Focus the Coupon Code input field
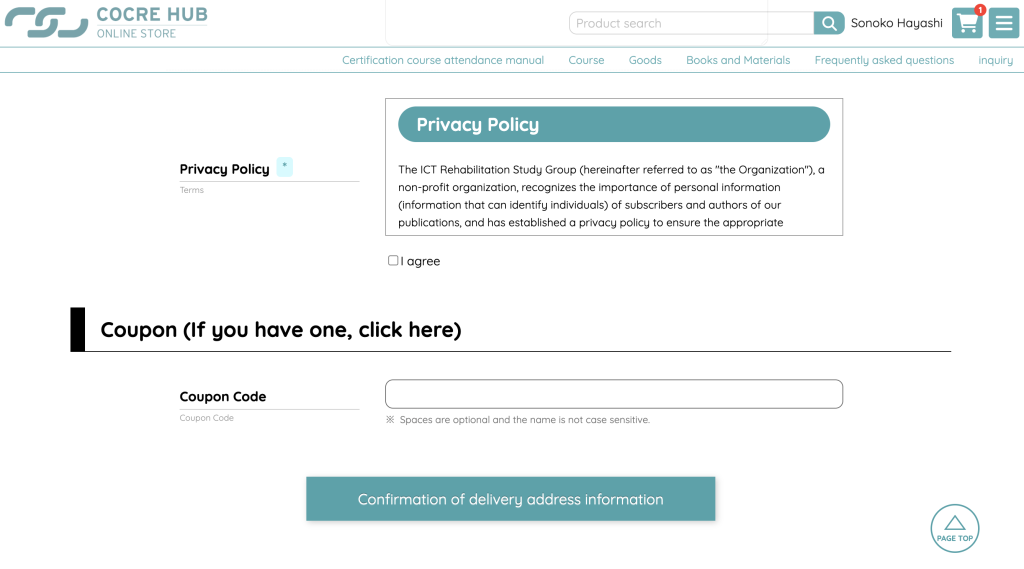The width and height of the screenshot is (1024, 569). 613,394
